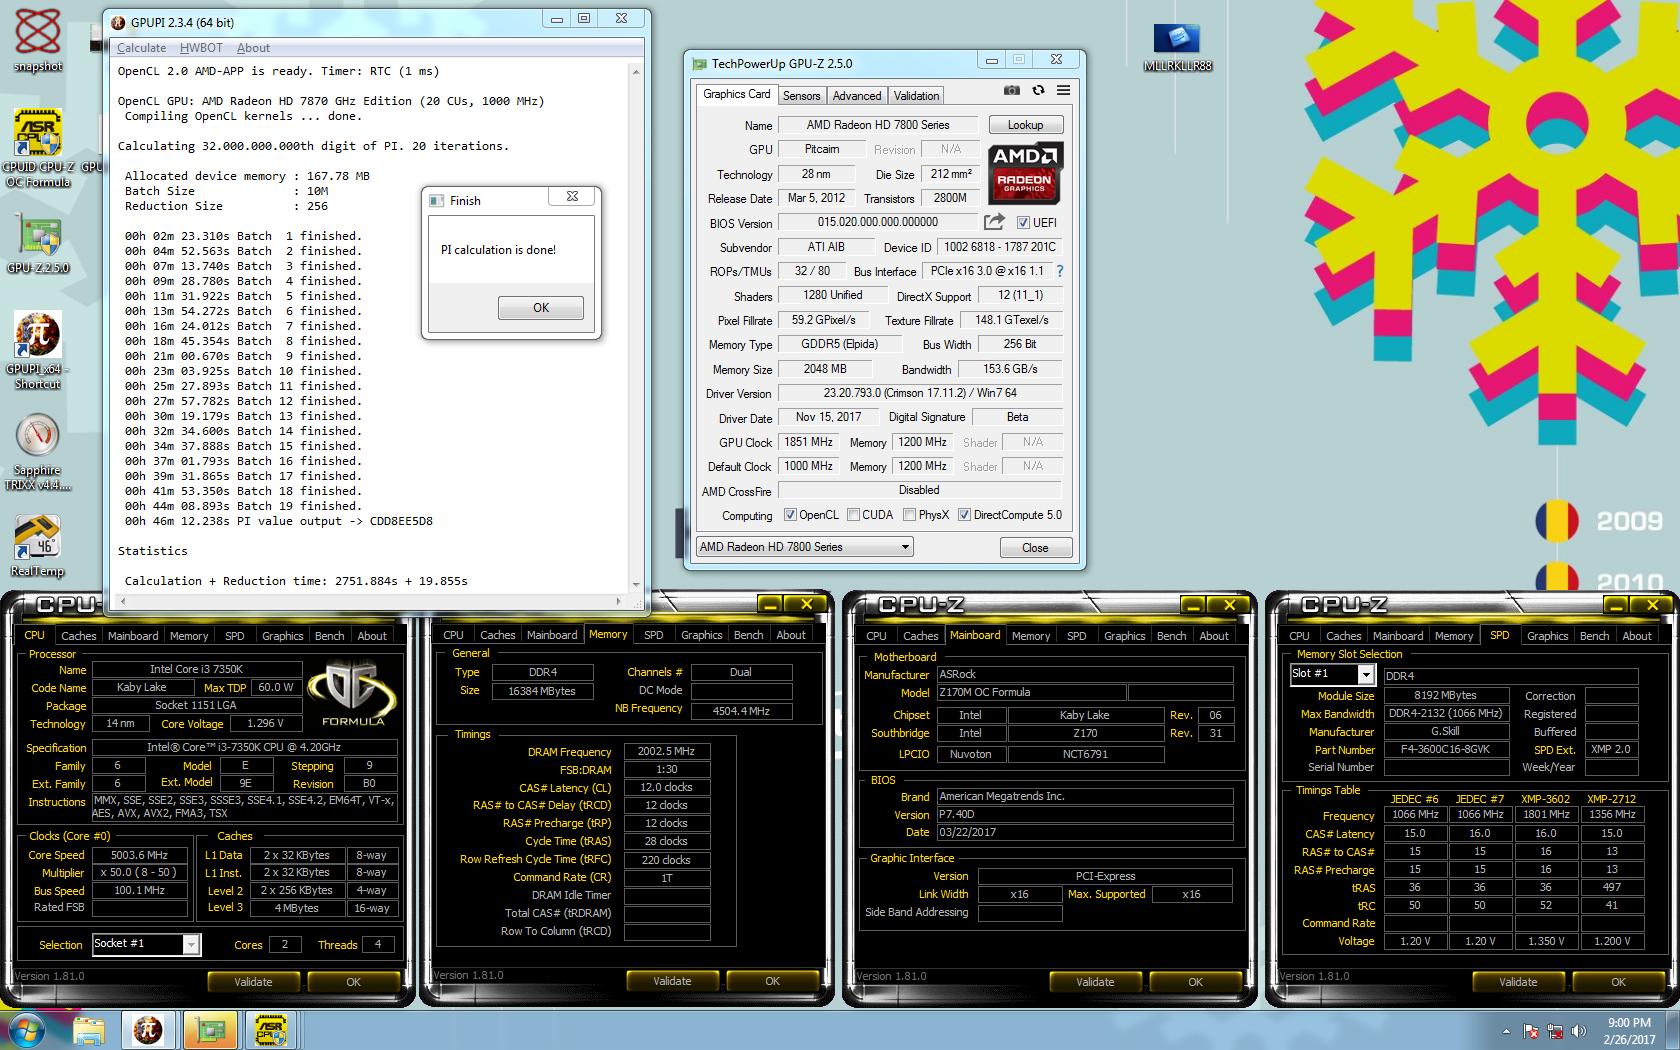The image size is (1680, 1050).
Task: Switch to GPU-Z Advanced tab
Action: (857, 96)
